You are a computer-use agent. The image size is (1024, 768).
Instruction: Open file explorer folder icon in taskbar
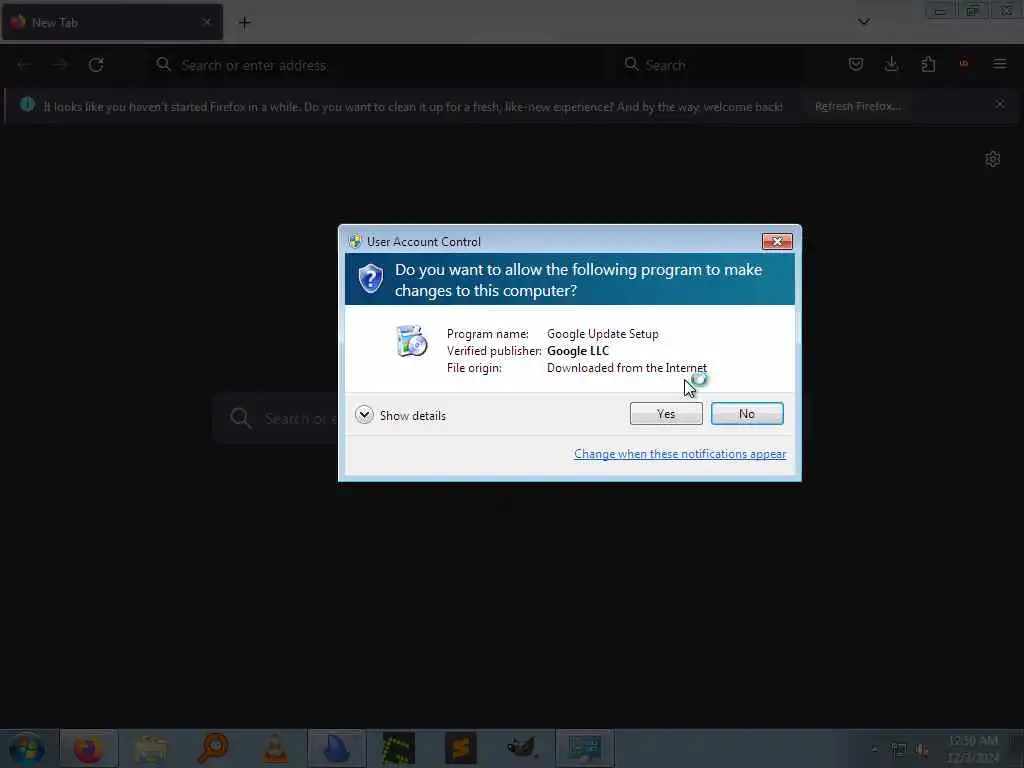point(151,749)
